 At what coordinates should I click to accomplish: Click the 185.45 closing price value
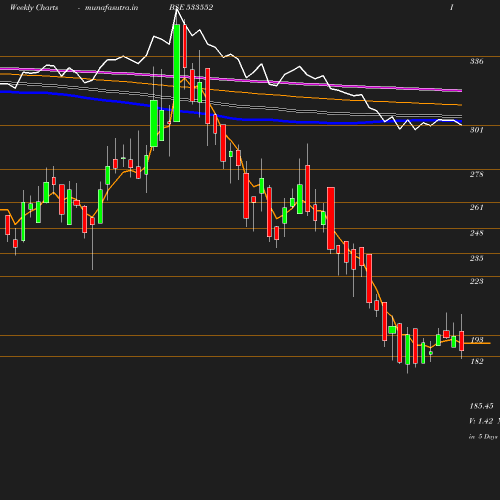point(481,406)
